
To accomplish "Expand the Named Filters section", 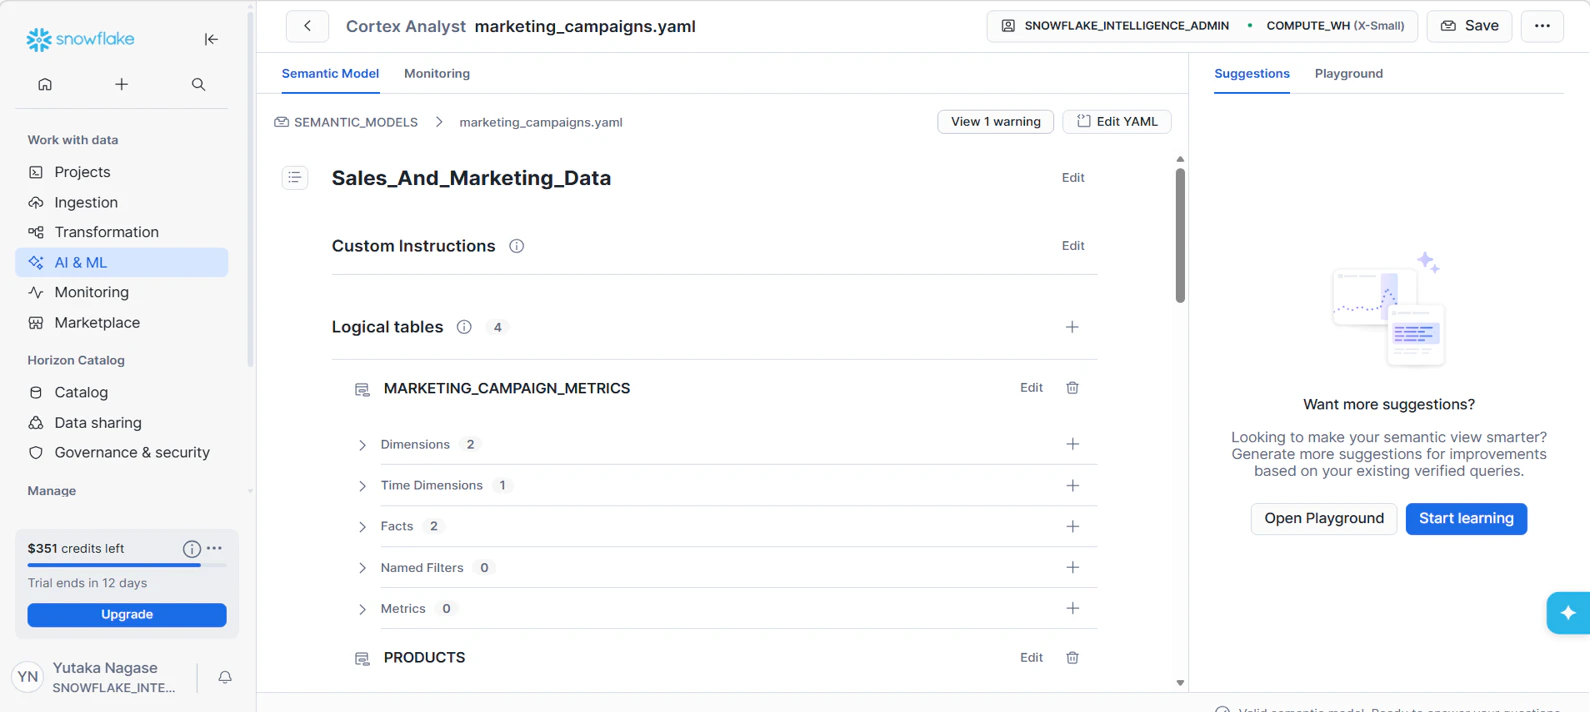I will click(x=362, y=568).
